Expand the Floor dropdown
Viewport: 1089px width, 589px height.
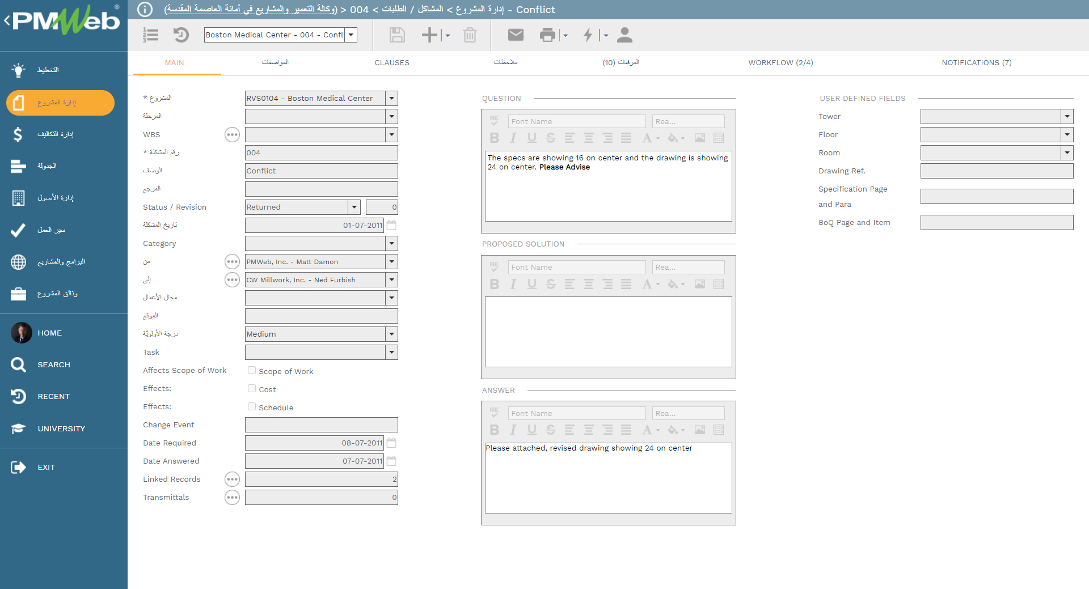coord(1067,135)
